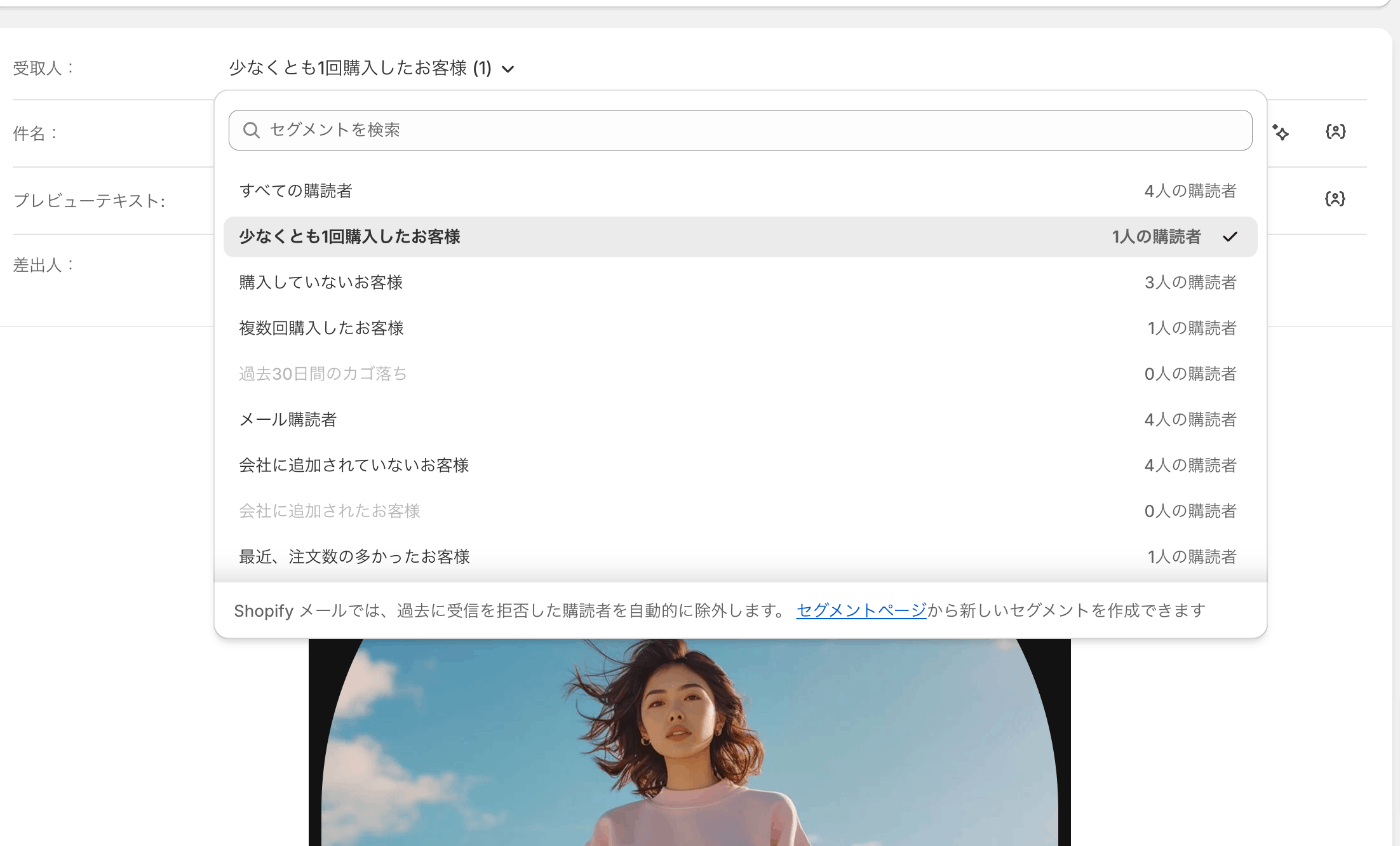The image size is (1400, 846).
Task: Click the 差出人 label
Action: pyautogui.click(x=44, y=265)
